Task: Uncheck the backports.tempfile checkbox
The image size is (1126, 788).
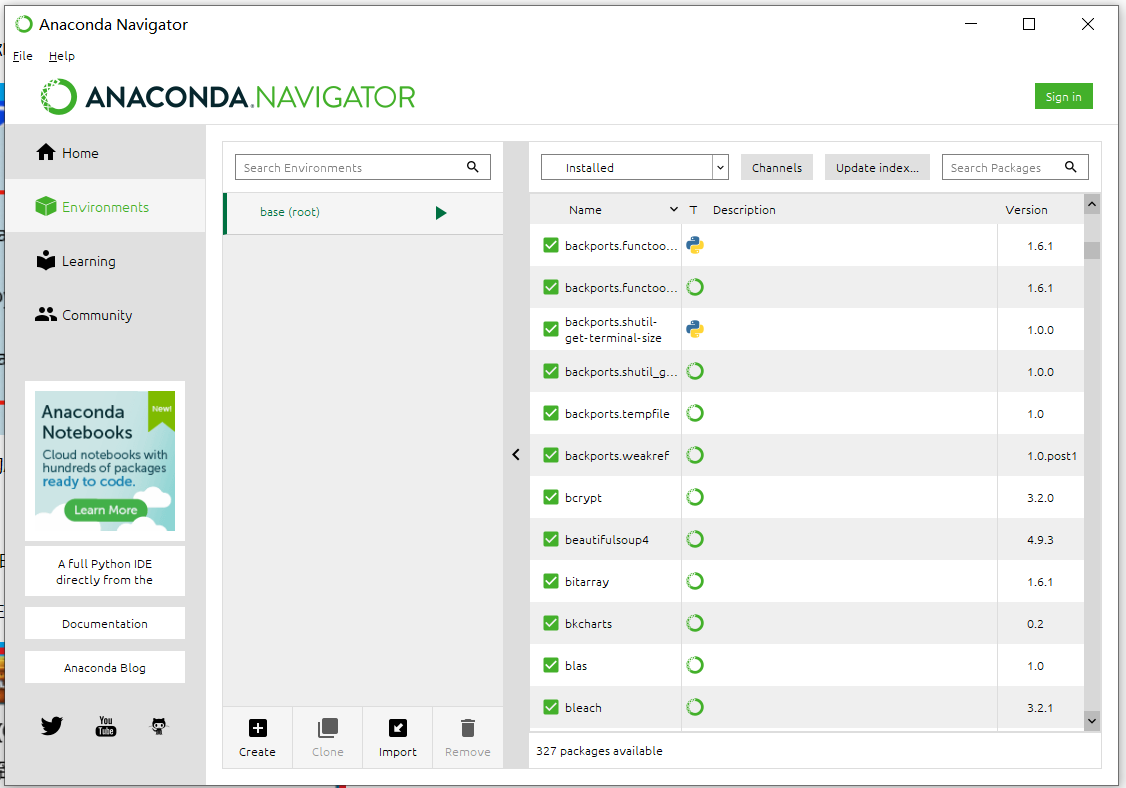Action: click(551, 413)
